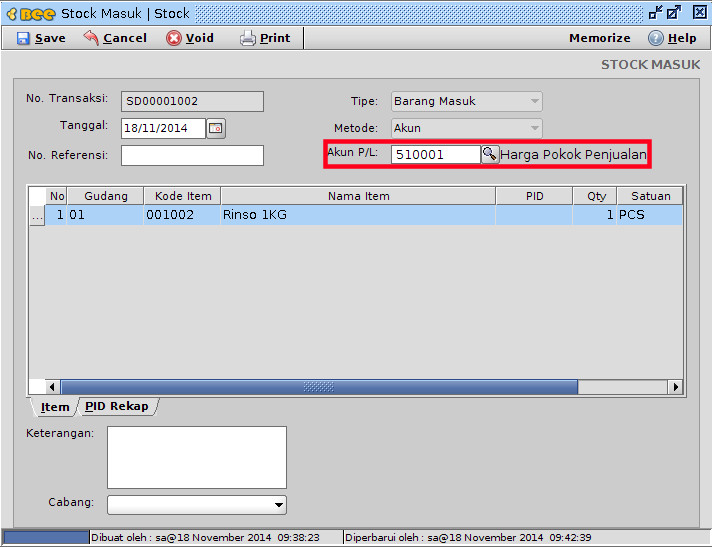Open Help from the toolbar
The width and height of the screenshot is (712, 547).
(672, 38)
